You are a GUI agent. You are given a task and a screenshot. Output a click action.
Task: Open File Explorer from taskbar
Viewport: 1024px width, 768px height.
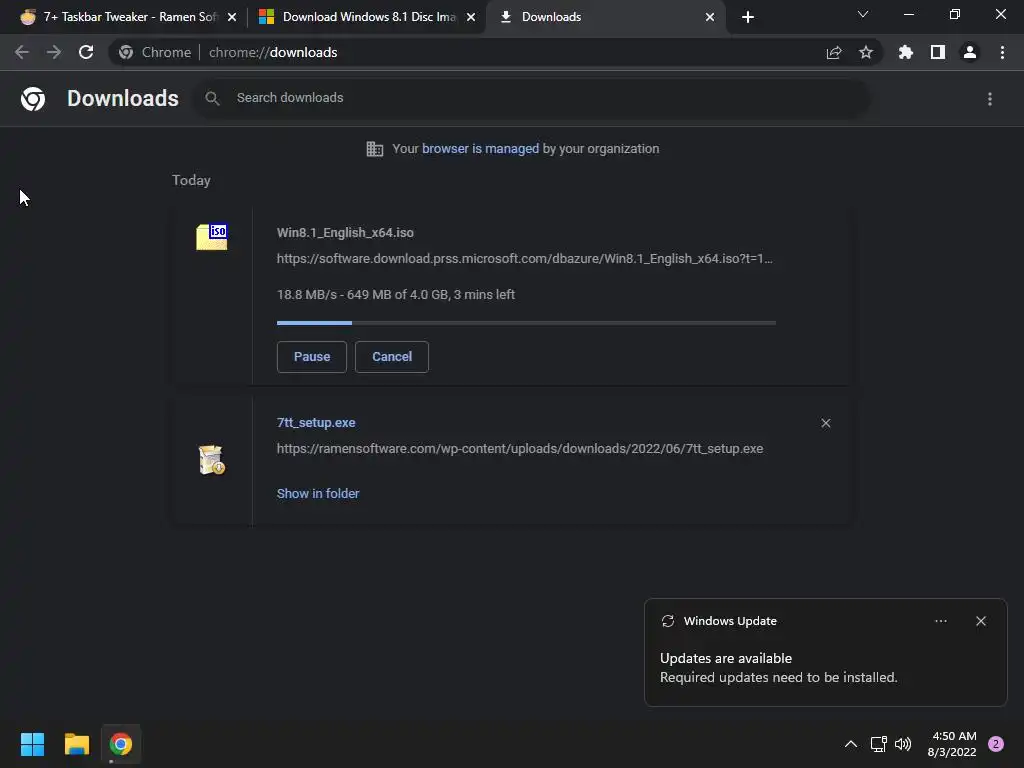coord(76,744)
